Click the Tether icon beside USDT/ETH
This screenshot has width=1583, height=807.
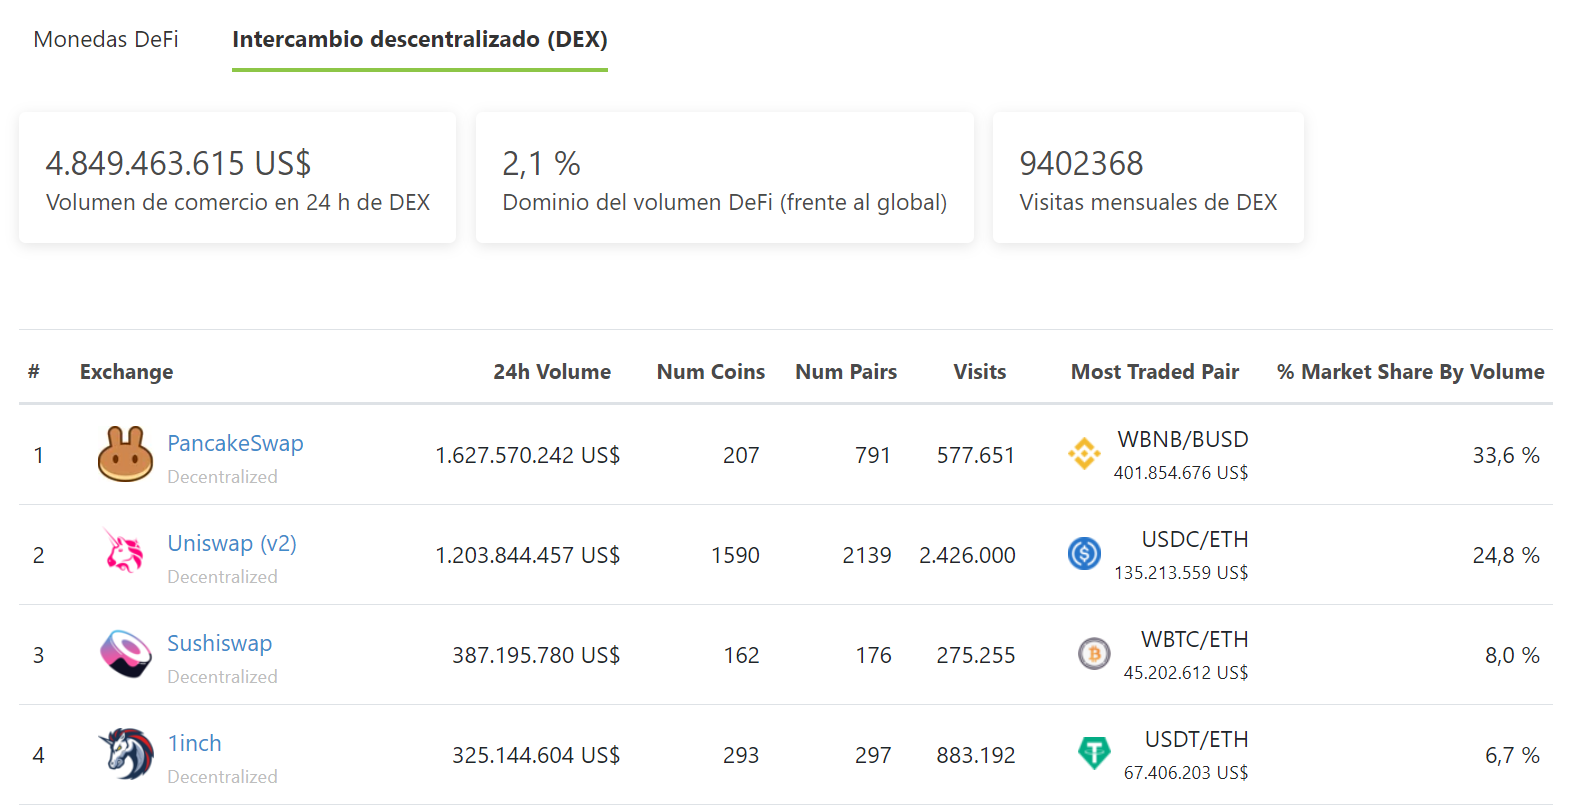(1094, 752)
